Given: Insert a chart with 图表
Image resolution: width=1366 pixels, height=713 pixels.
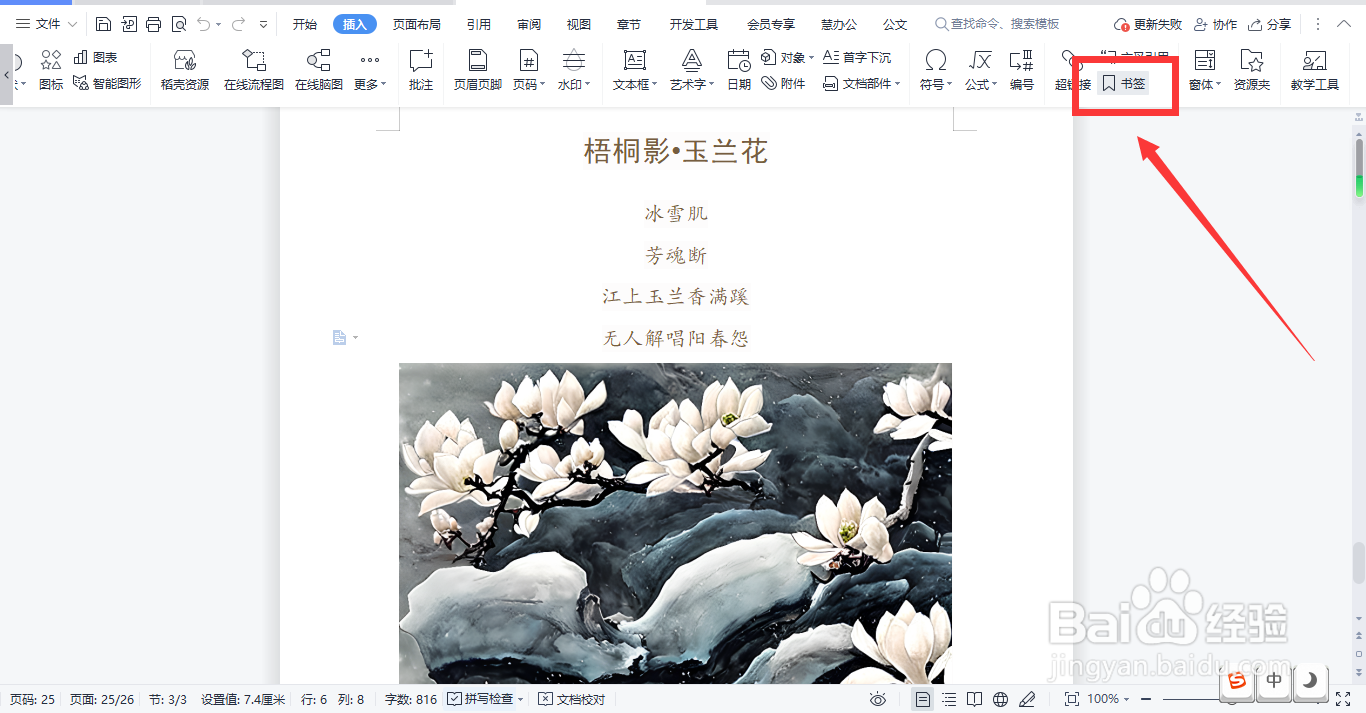Looking at the screenshot, I should pos(96,58).
